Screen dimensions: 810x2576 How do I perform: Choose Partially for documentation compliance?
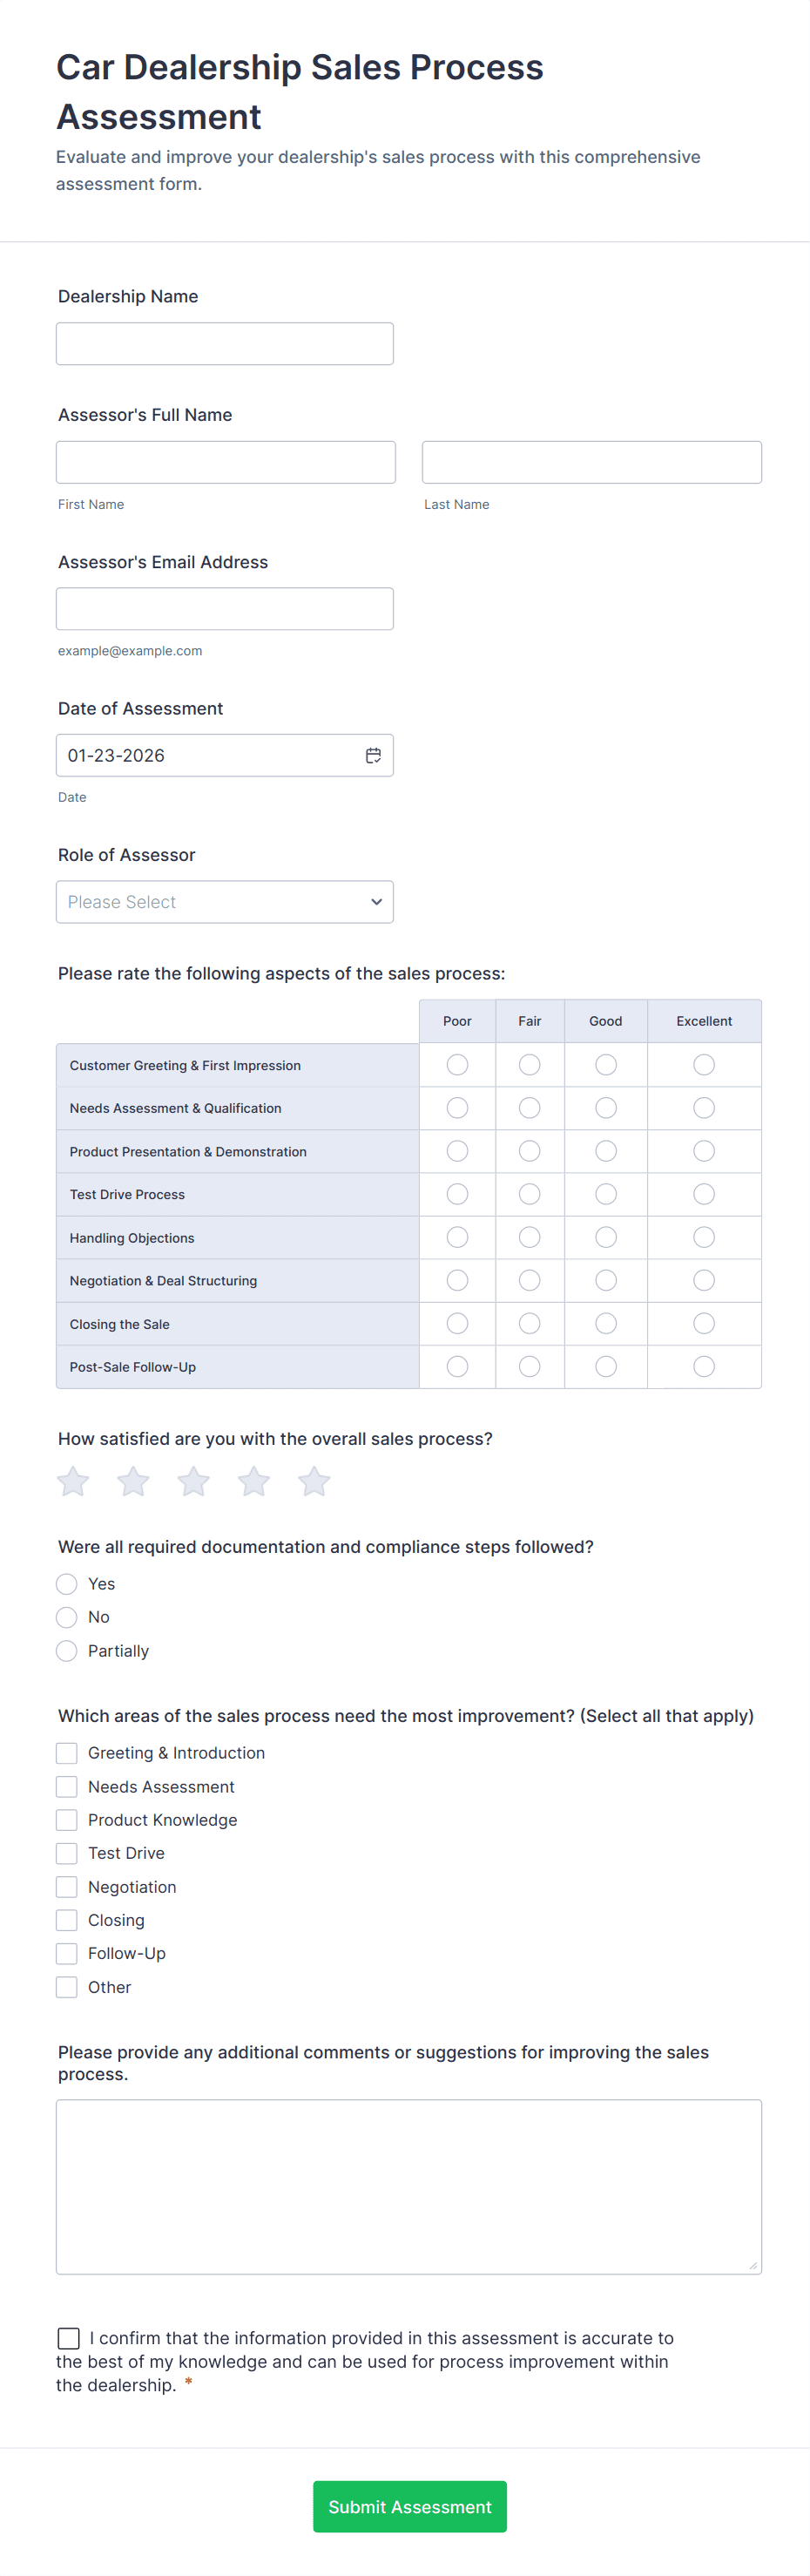pyautogui.click(x=67, y=1651)
